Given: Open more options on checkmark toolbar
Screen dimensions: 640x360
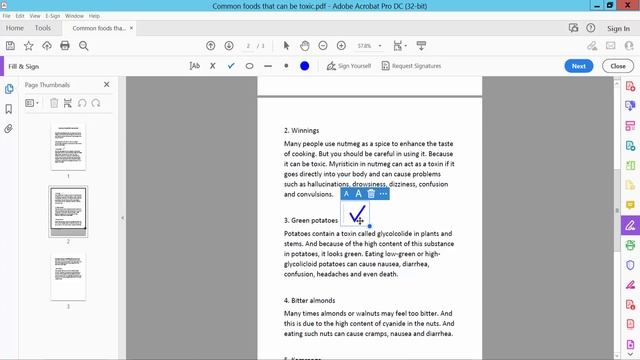Looking at the screenshot, I should 383,194.
